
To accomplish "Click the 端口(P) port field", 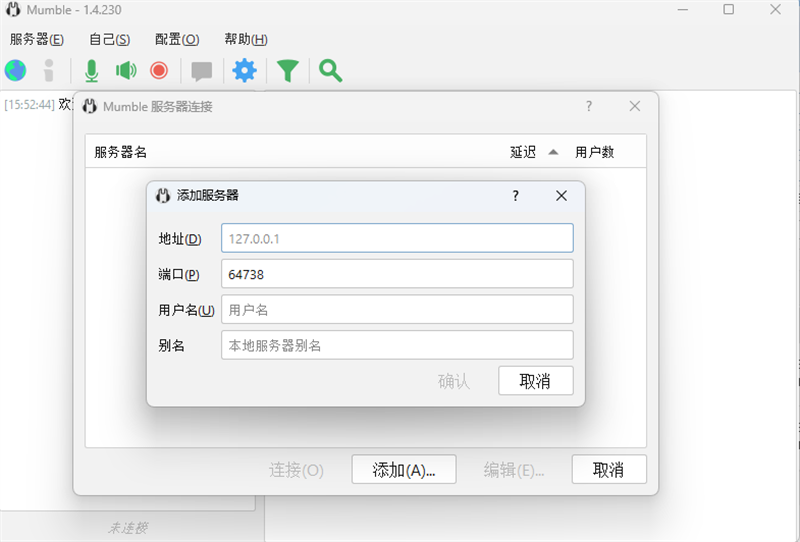I will pyautogui.click(x=397, y=274).
